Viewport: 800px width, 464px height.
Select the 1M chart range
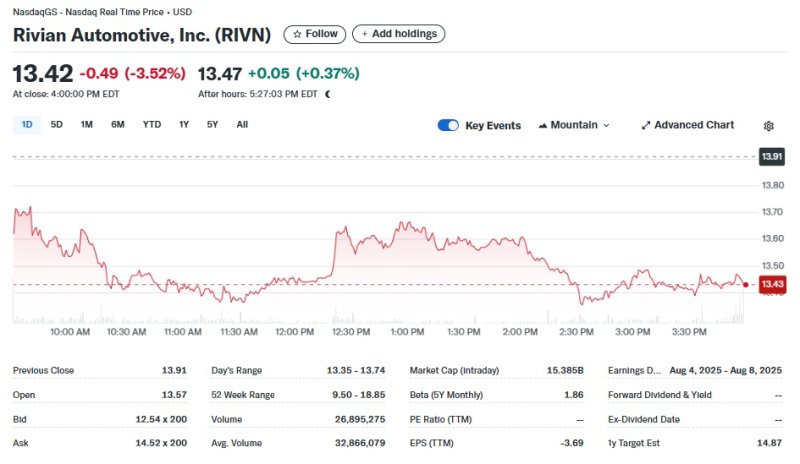click(x=87, y=125)
